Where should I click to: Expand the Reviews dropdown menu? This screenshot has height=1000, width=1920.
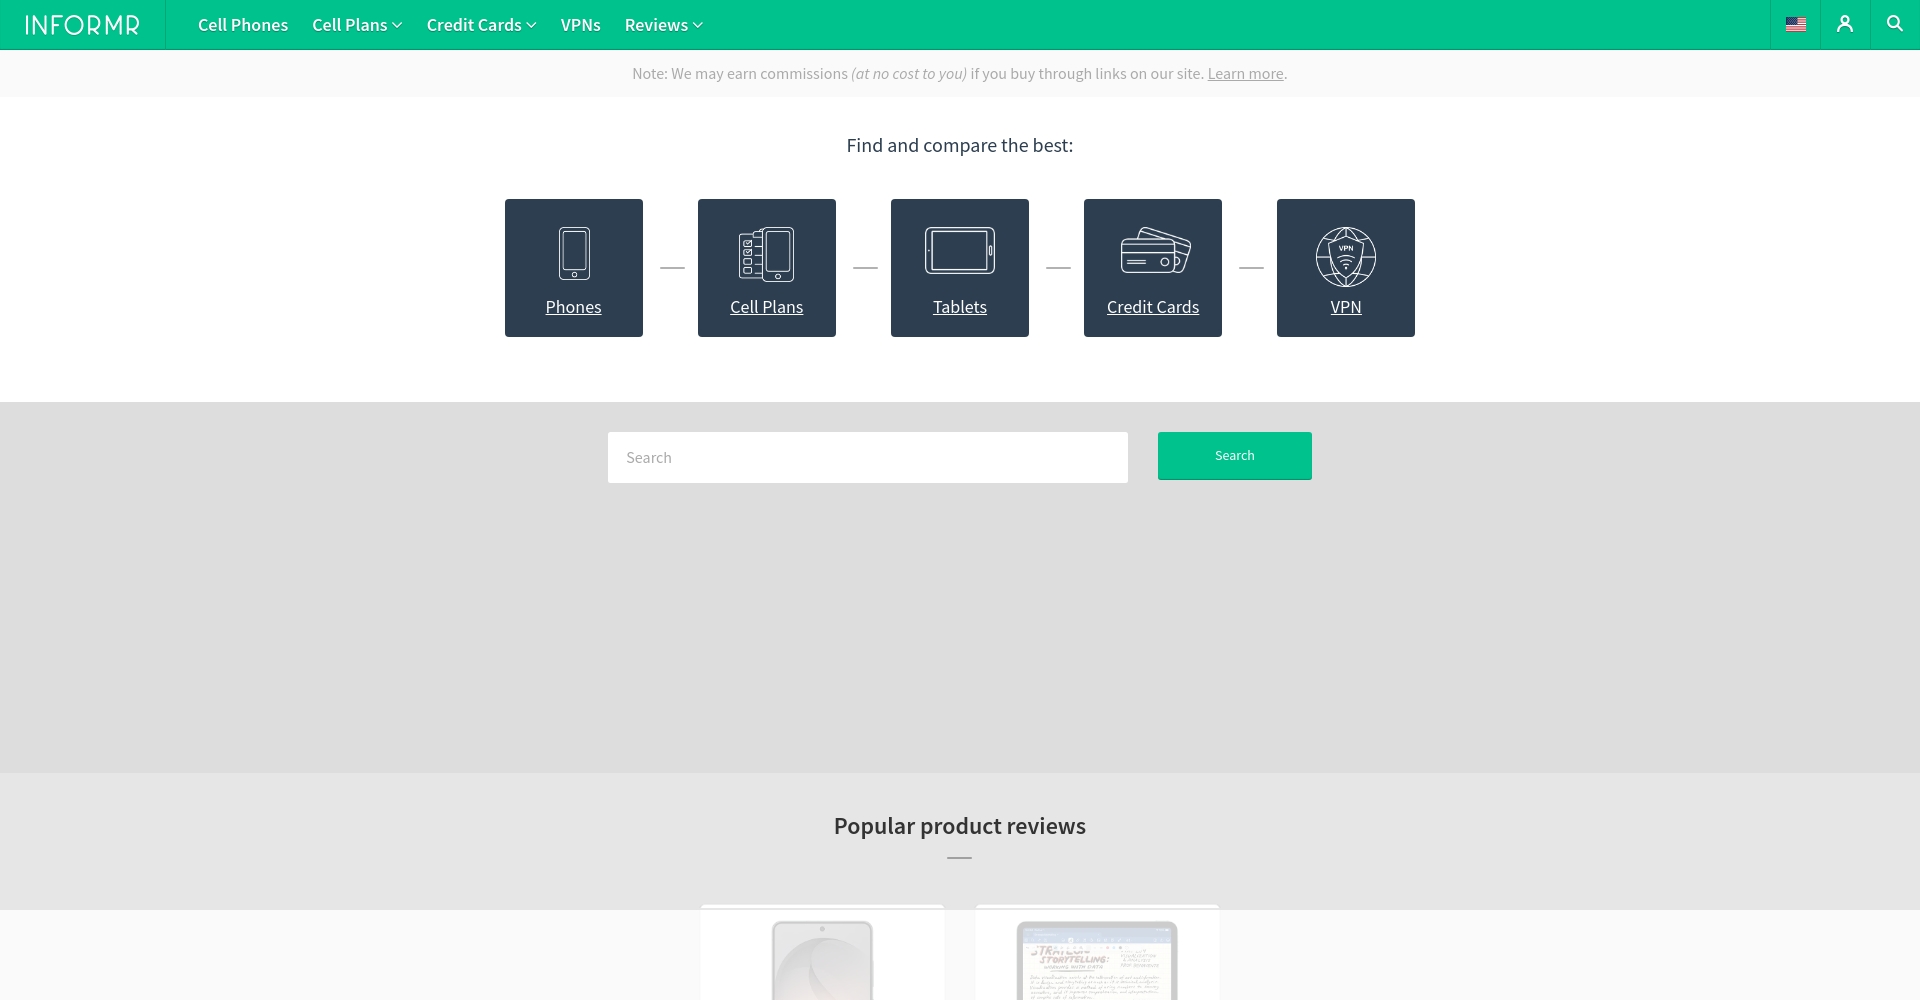tap(663, 25)
